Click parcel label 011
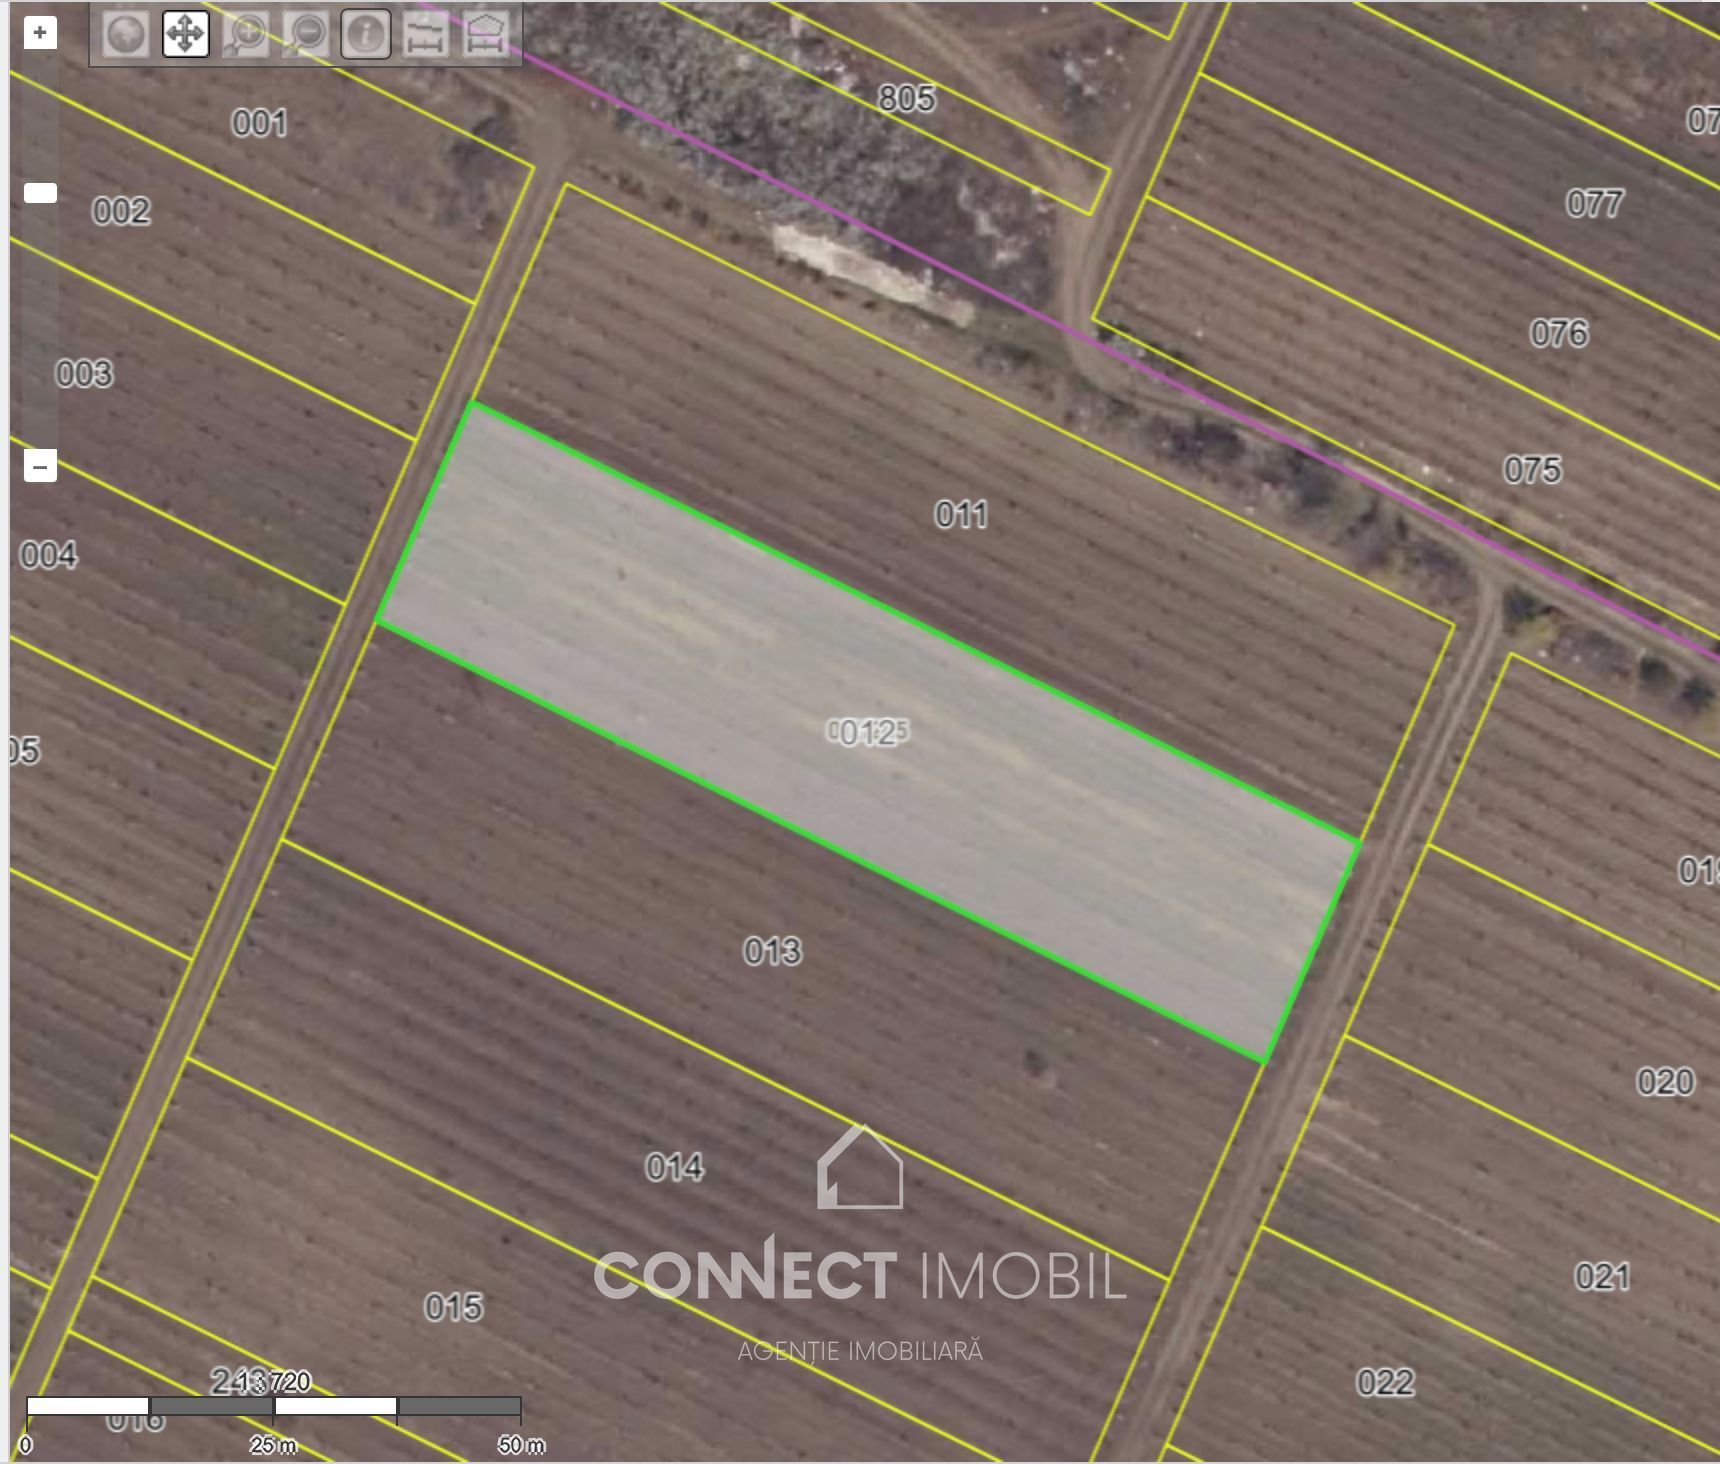1720x1464 pixels. (x=961, y=515)
